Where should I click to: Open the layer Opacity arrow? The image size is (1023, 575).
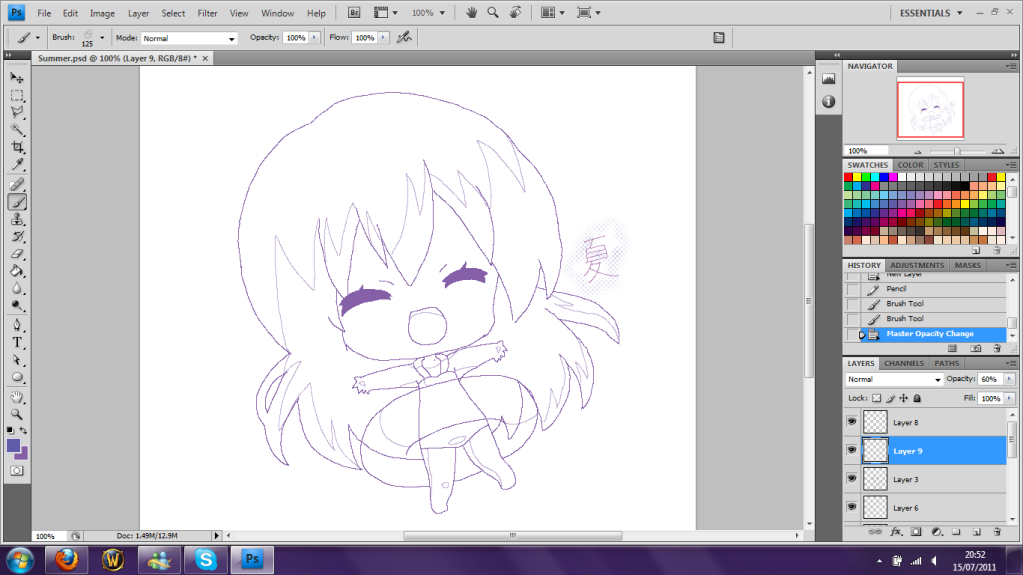coord(1009,379)
